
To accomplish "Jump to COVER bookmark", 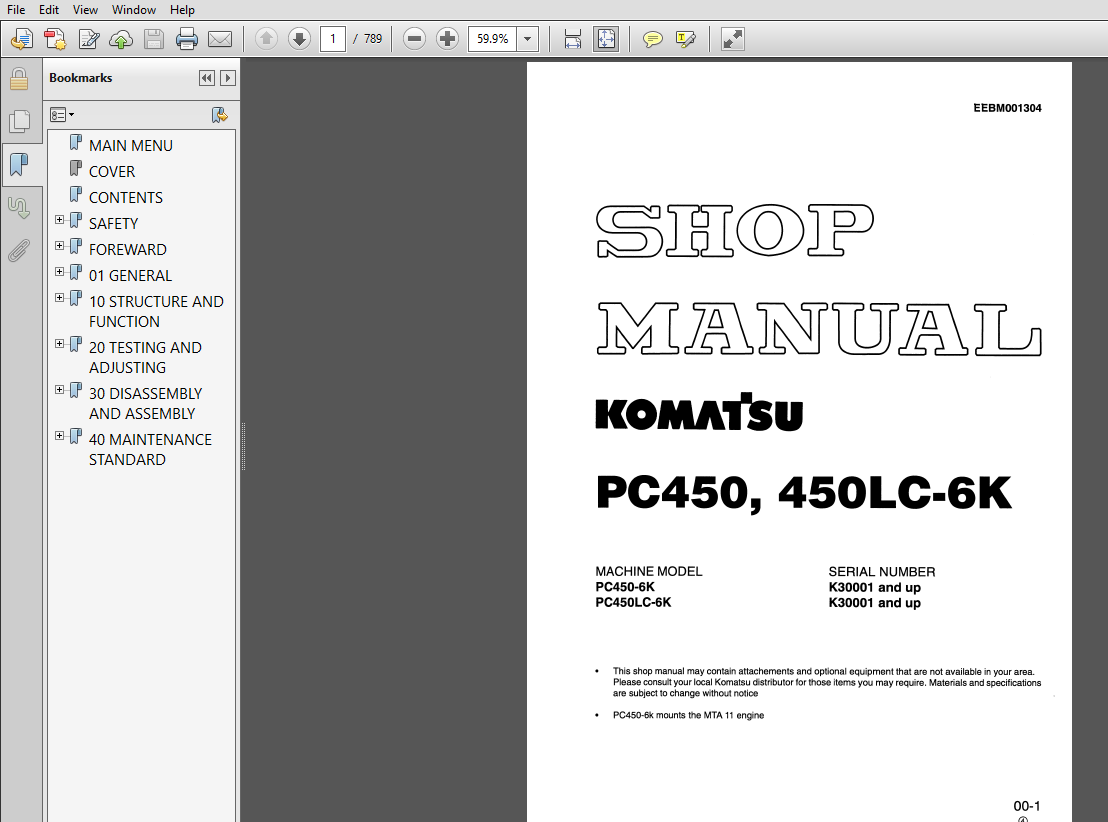I will coord(112,172).
